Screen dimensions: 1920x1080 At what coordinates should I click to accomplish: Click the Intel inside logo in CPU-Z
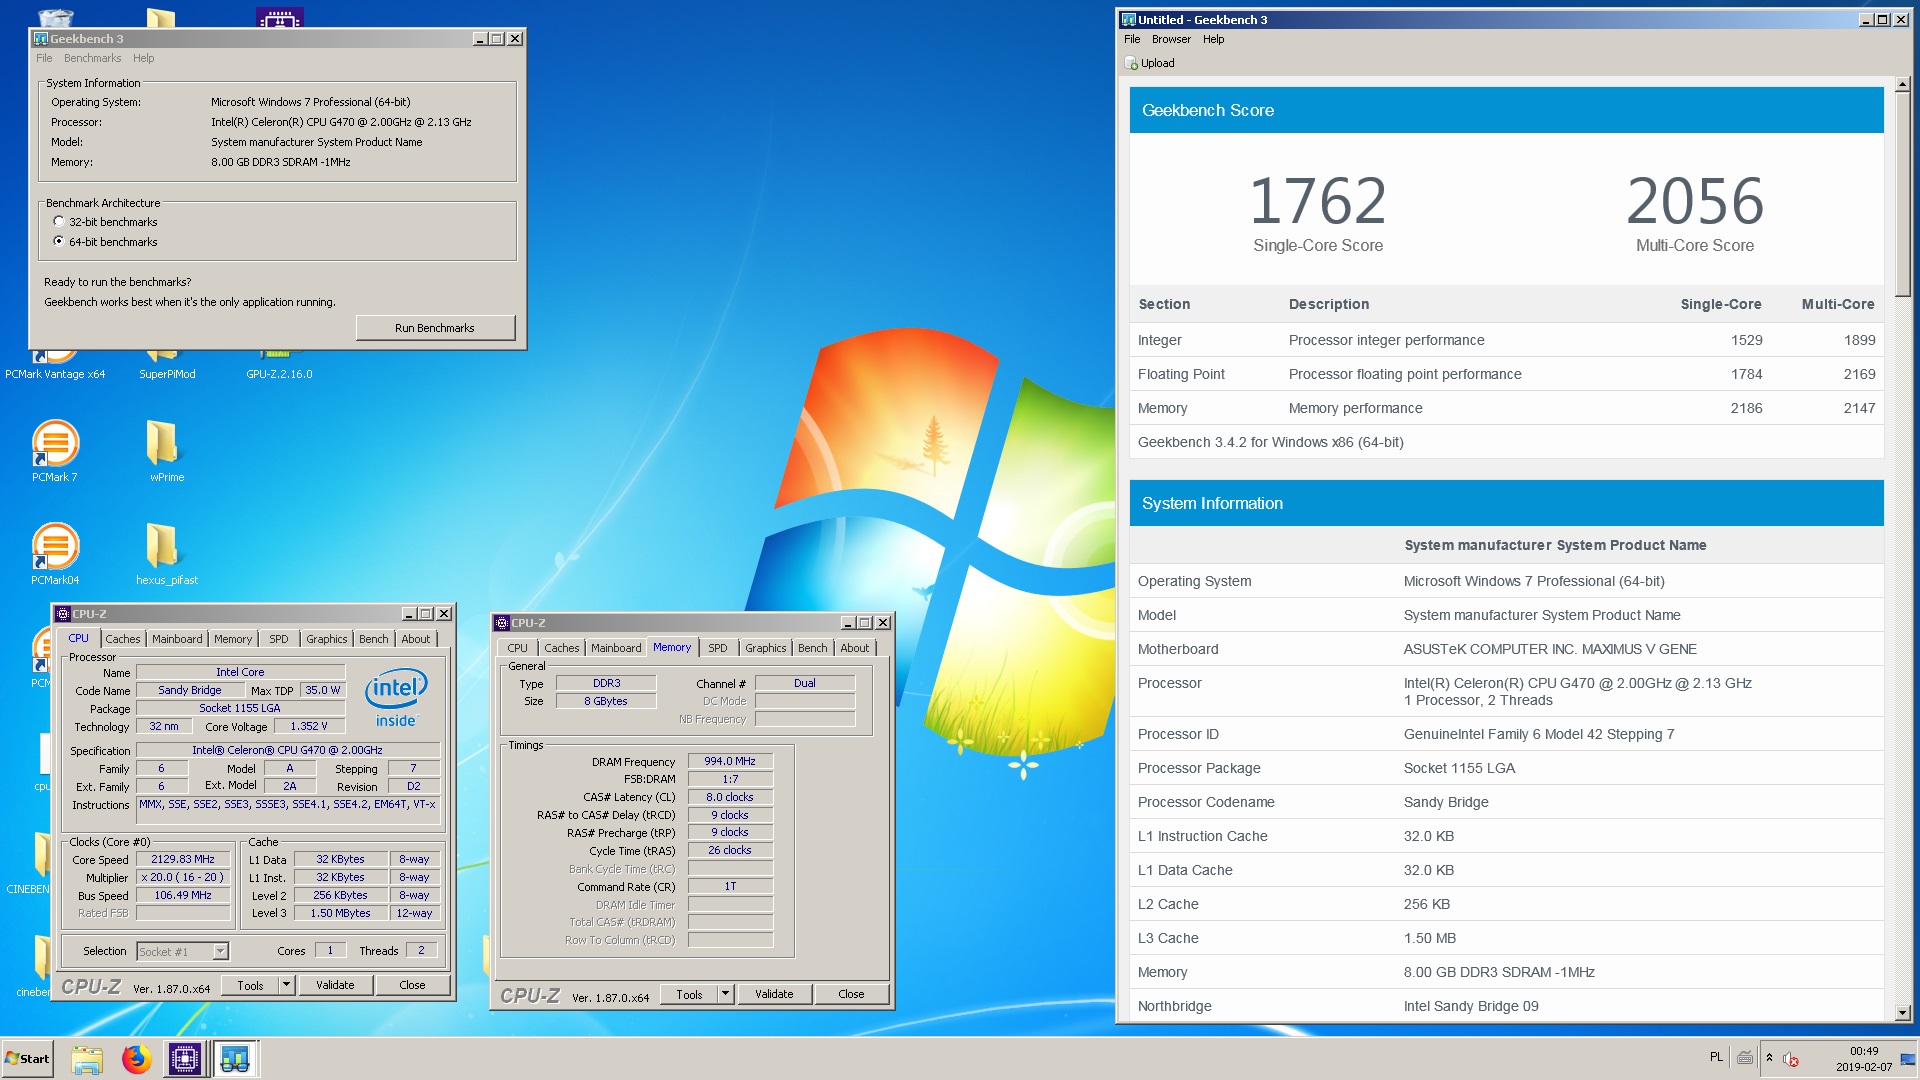[396, 697]
